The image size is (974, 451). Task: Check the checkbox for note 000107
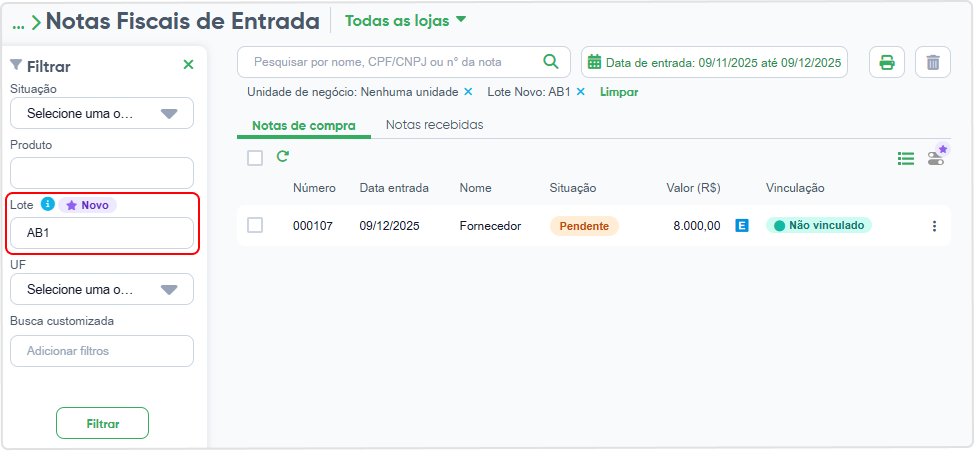point(255,225)
